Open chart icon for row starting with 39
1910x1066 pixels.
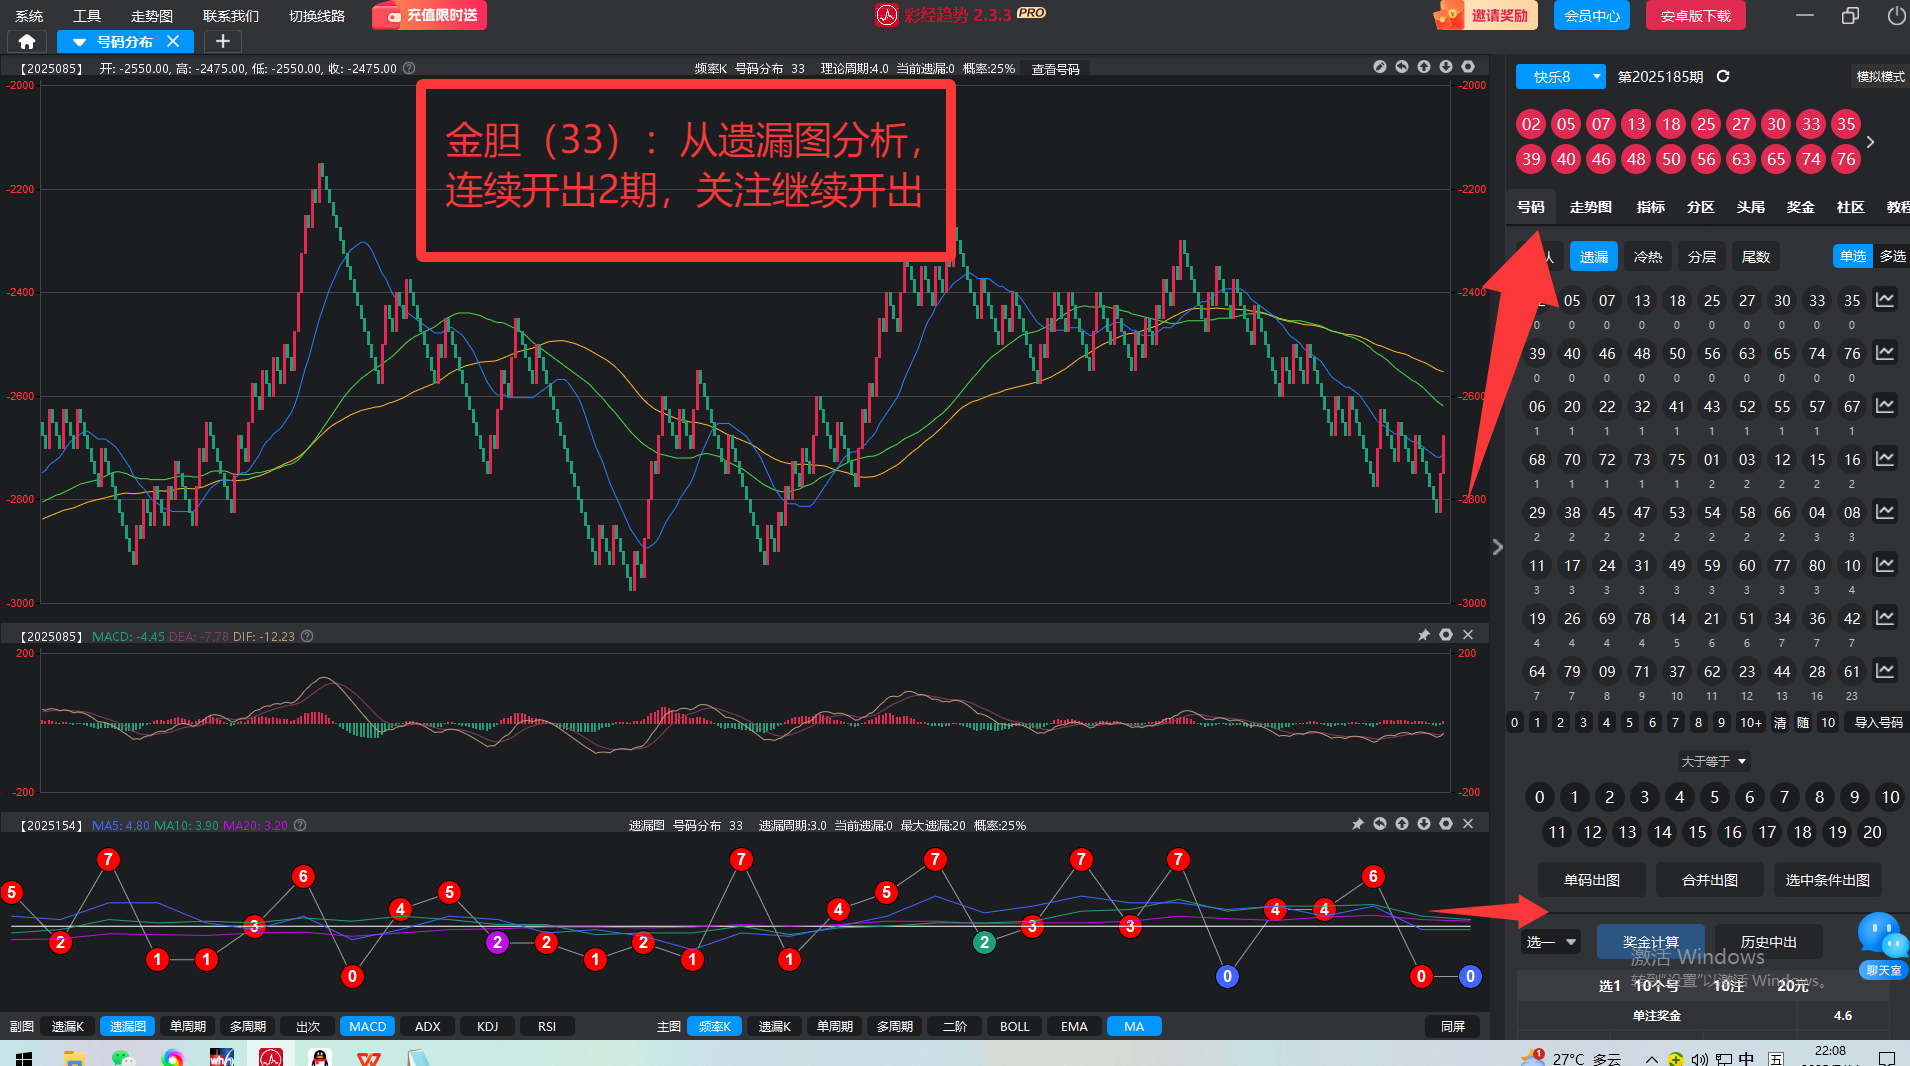1885,353
